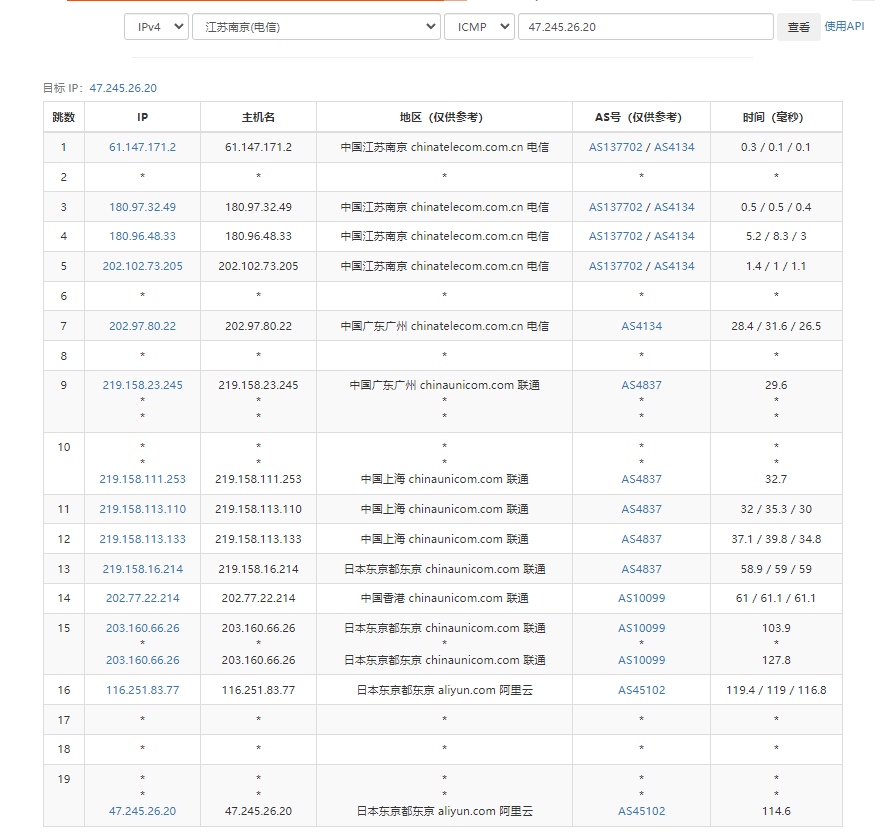
Task: Select time cell 28.4 / 31.6 / 26.5
Action: click(776, 326)
